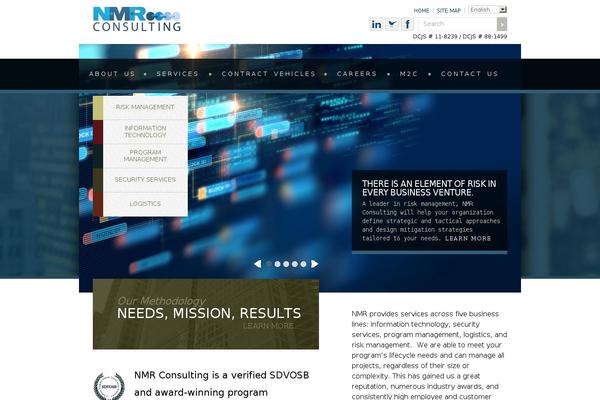Open the Twitter bird icon
The width and height of the screenshot is (600, 400).
(392, 24)
